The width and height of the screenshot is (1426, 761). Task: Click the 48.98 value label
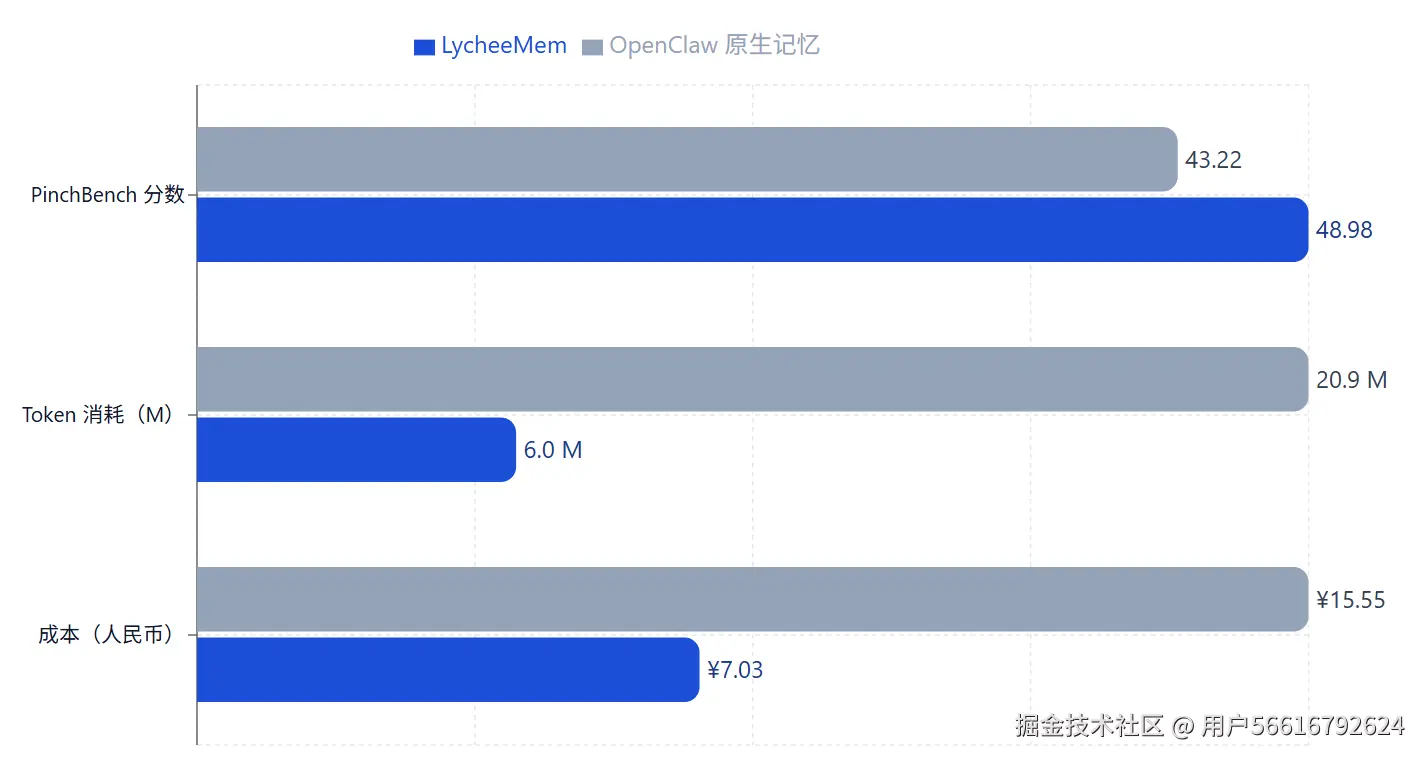coord(1344,230)
